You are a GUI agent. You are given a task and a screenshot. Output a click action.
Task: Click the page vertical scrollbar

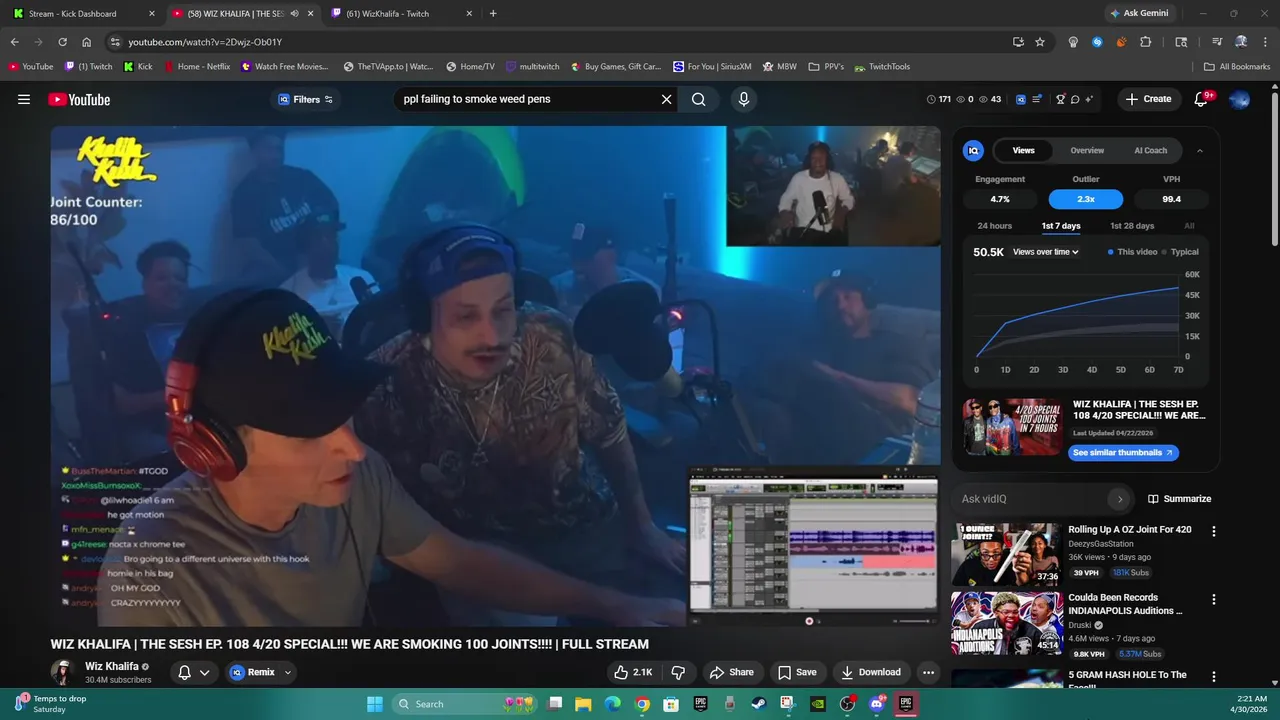click(x=1274, y=170)
